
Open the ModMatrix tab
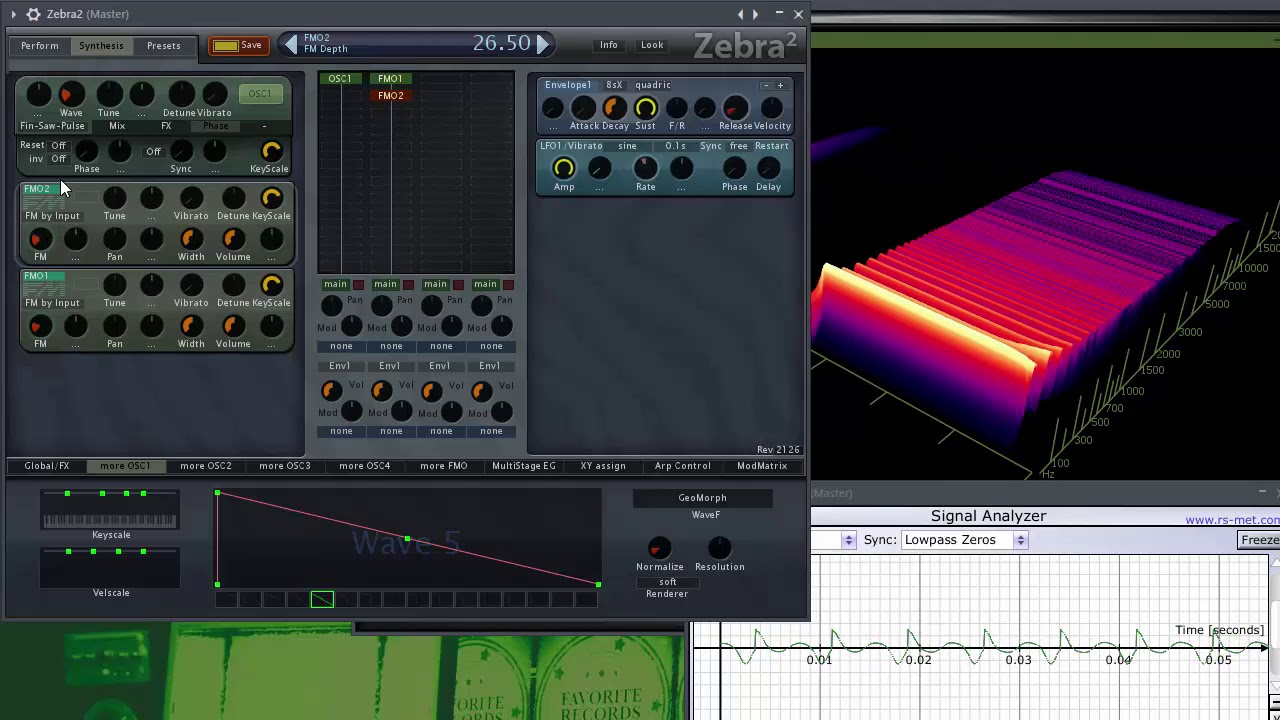coord(762,466)
